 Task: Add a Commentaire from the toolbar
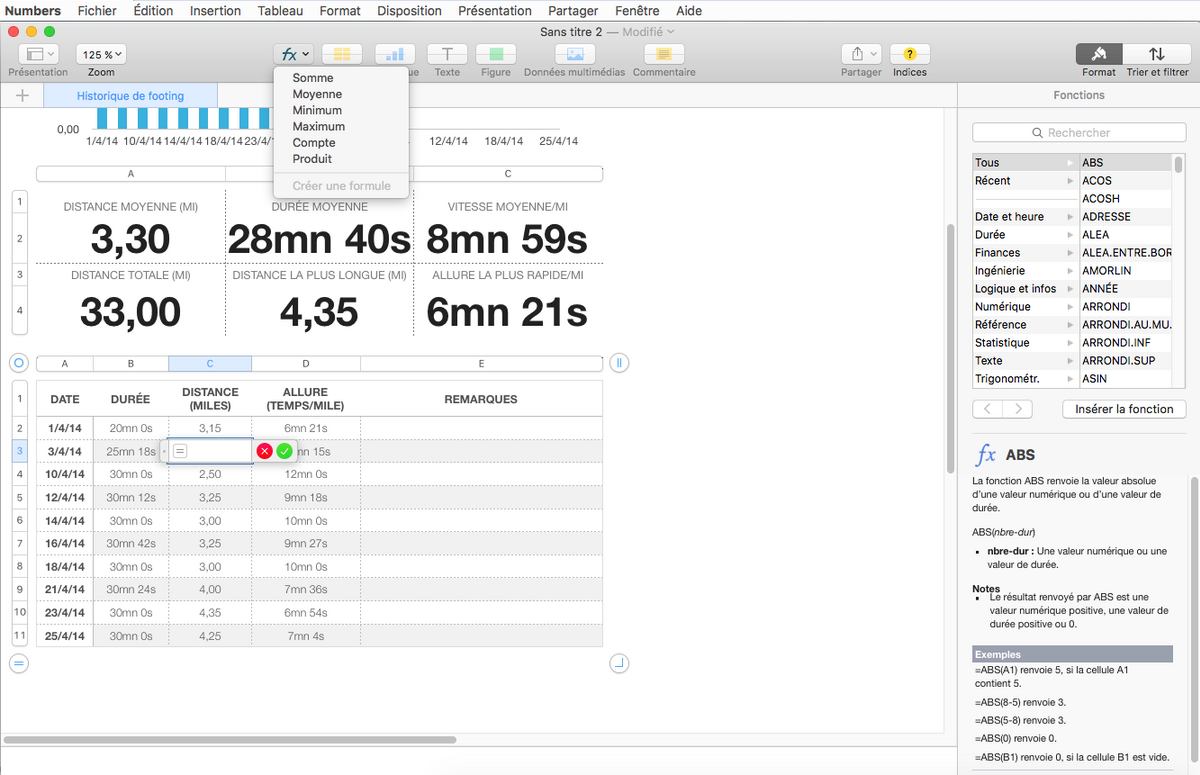tap(664, 54)
